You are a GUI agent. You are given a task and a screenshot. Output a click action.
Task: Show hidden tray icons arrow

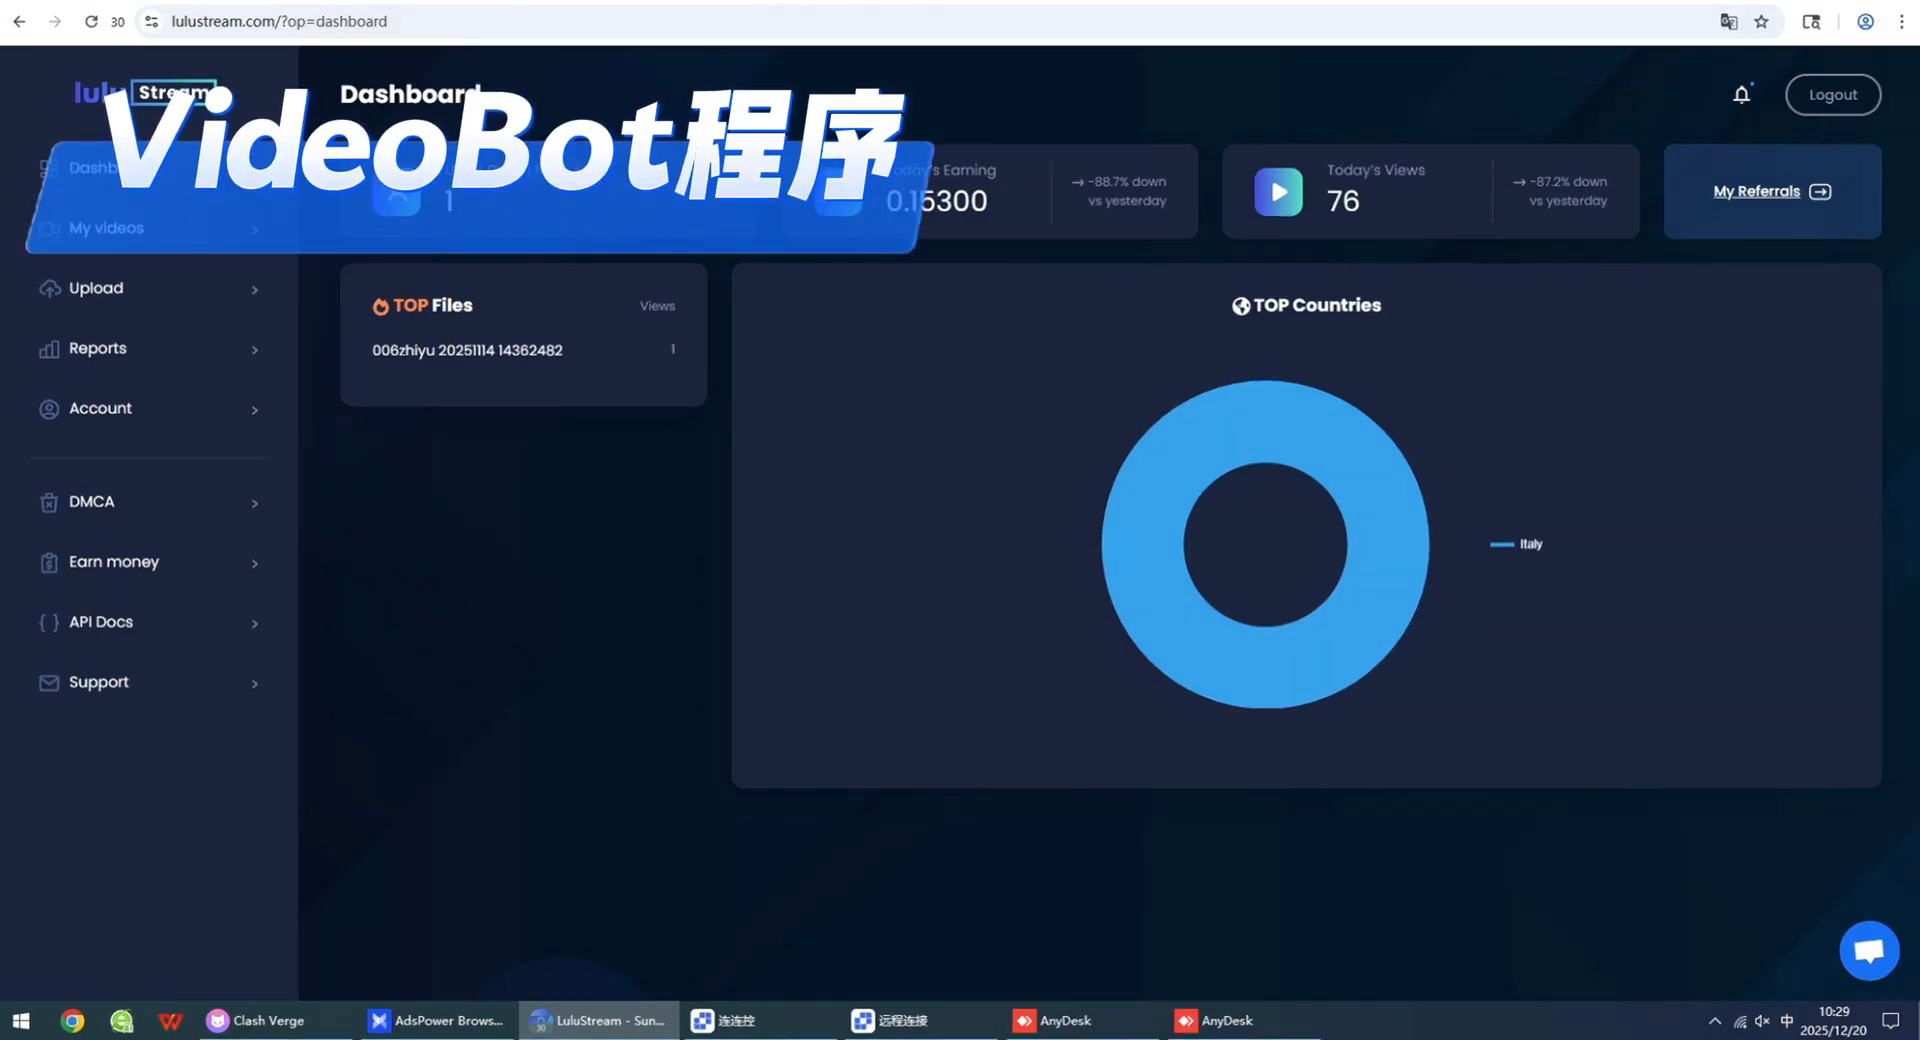(x=1714, y=1021)
